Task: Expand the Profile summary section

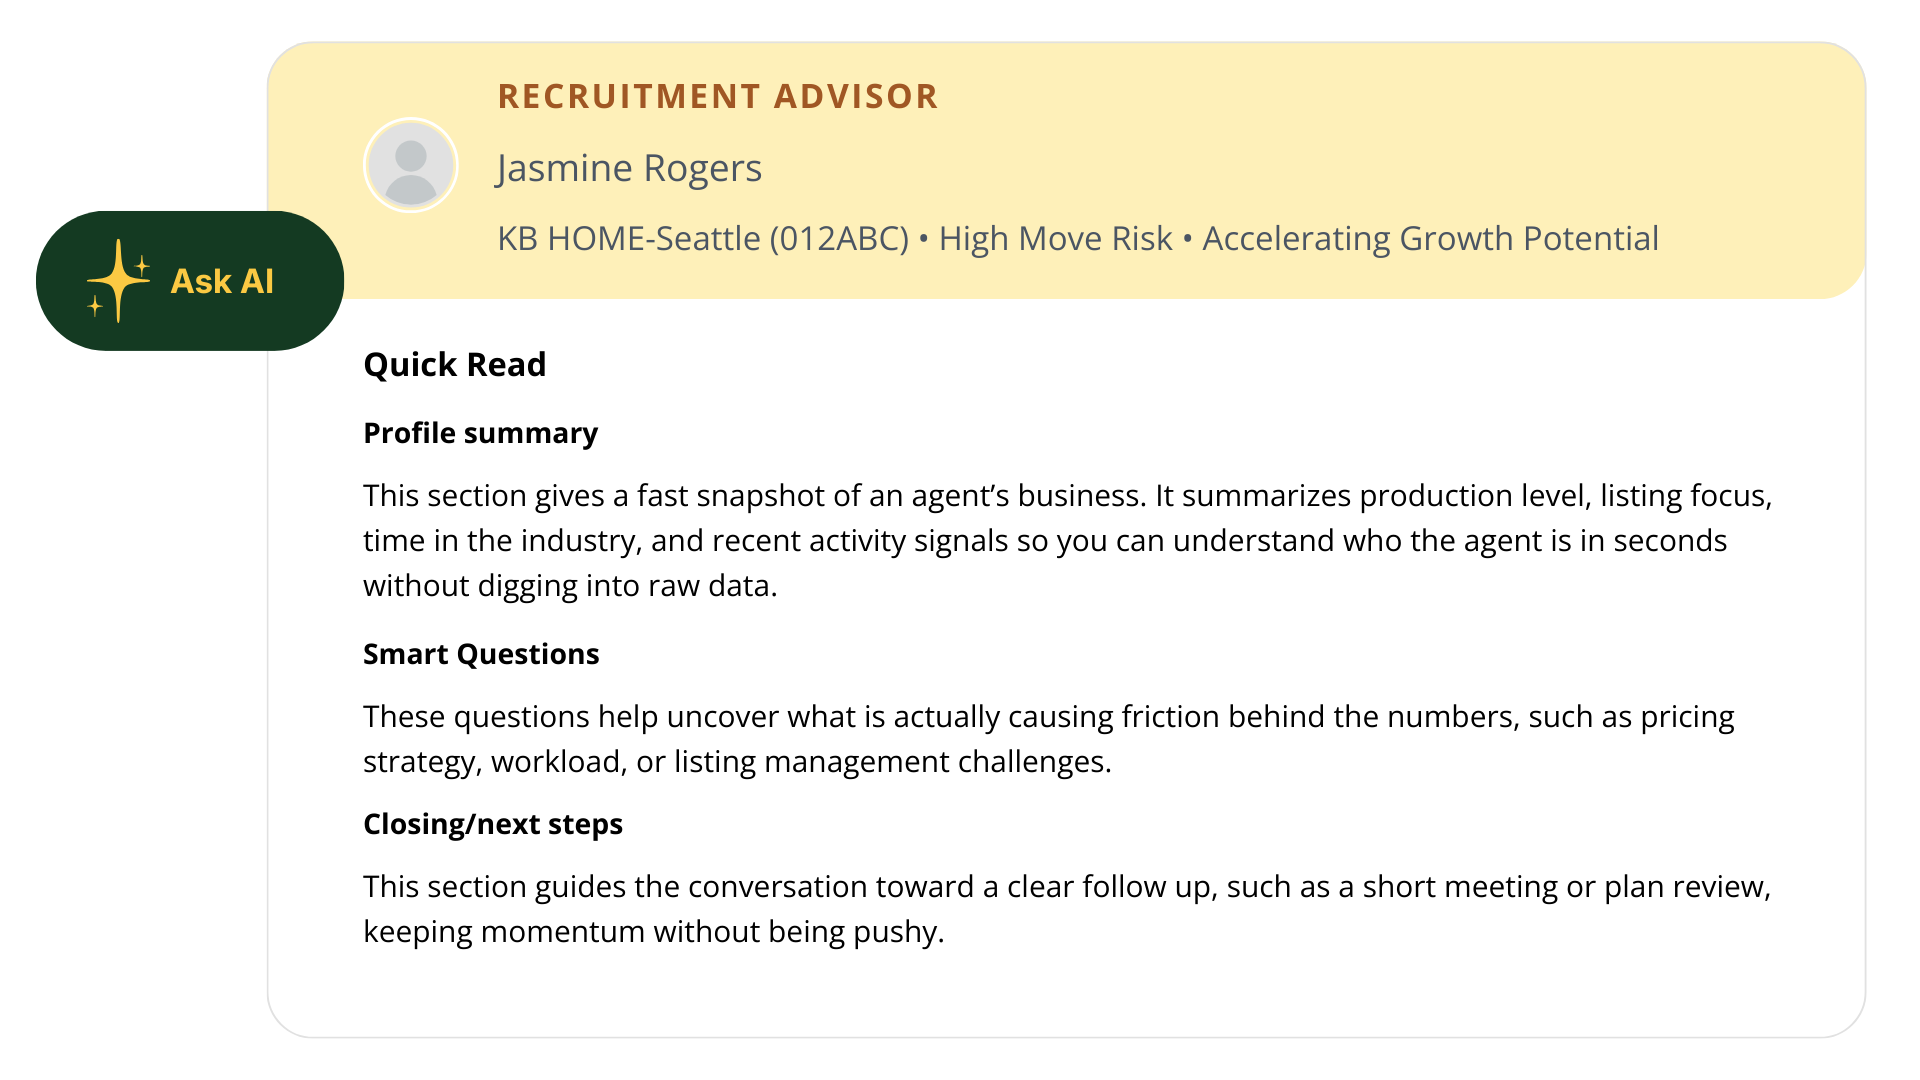Action: [x=480, y=433]
